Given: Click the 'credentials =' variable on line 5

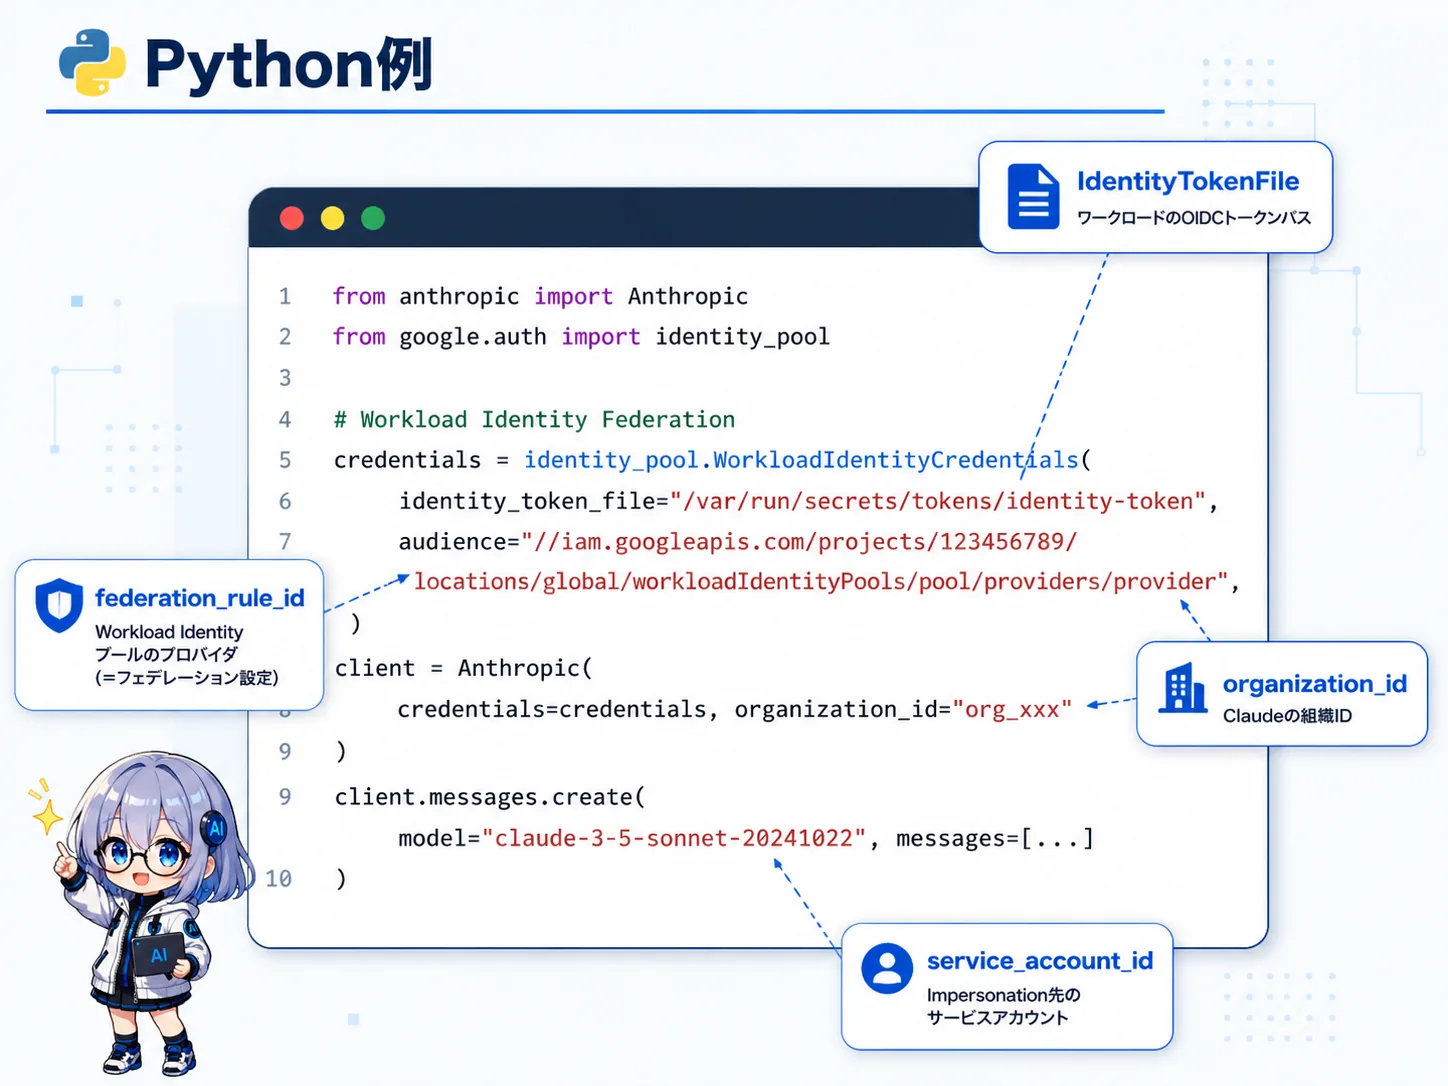Looking at the screenshot, I should (421, 460).
